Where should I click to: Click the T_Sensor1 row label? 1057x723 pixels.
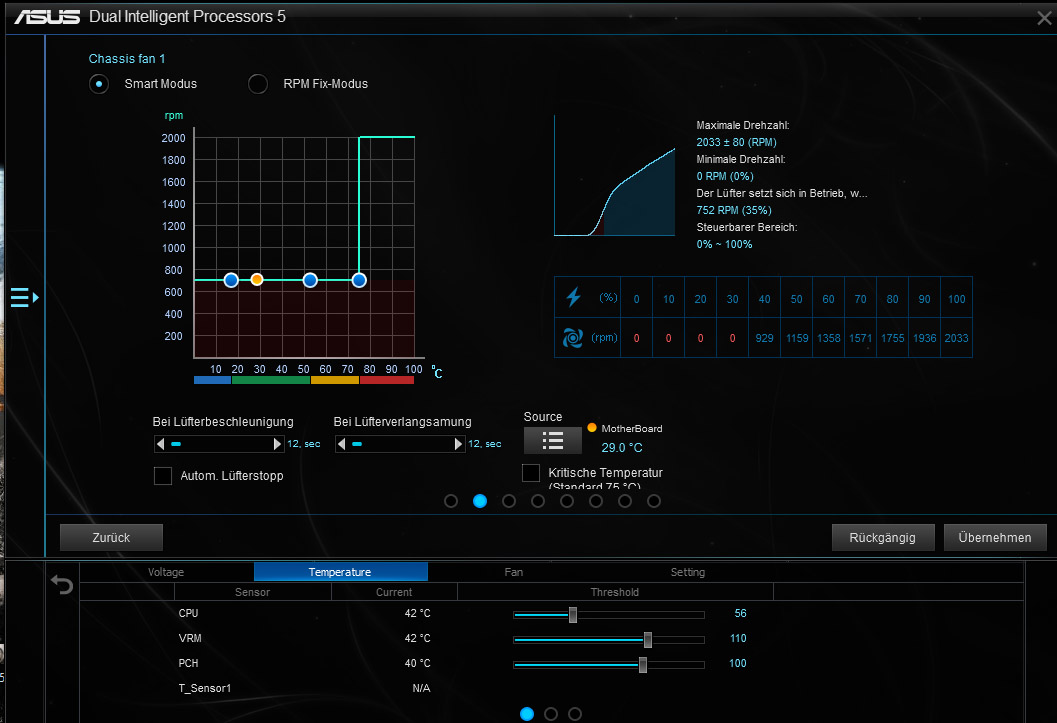[205, 688]
